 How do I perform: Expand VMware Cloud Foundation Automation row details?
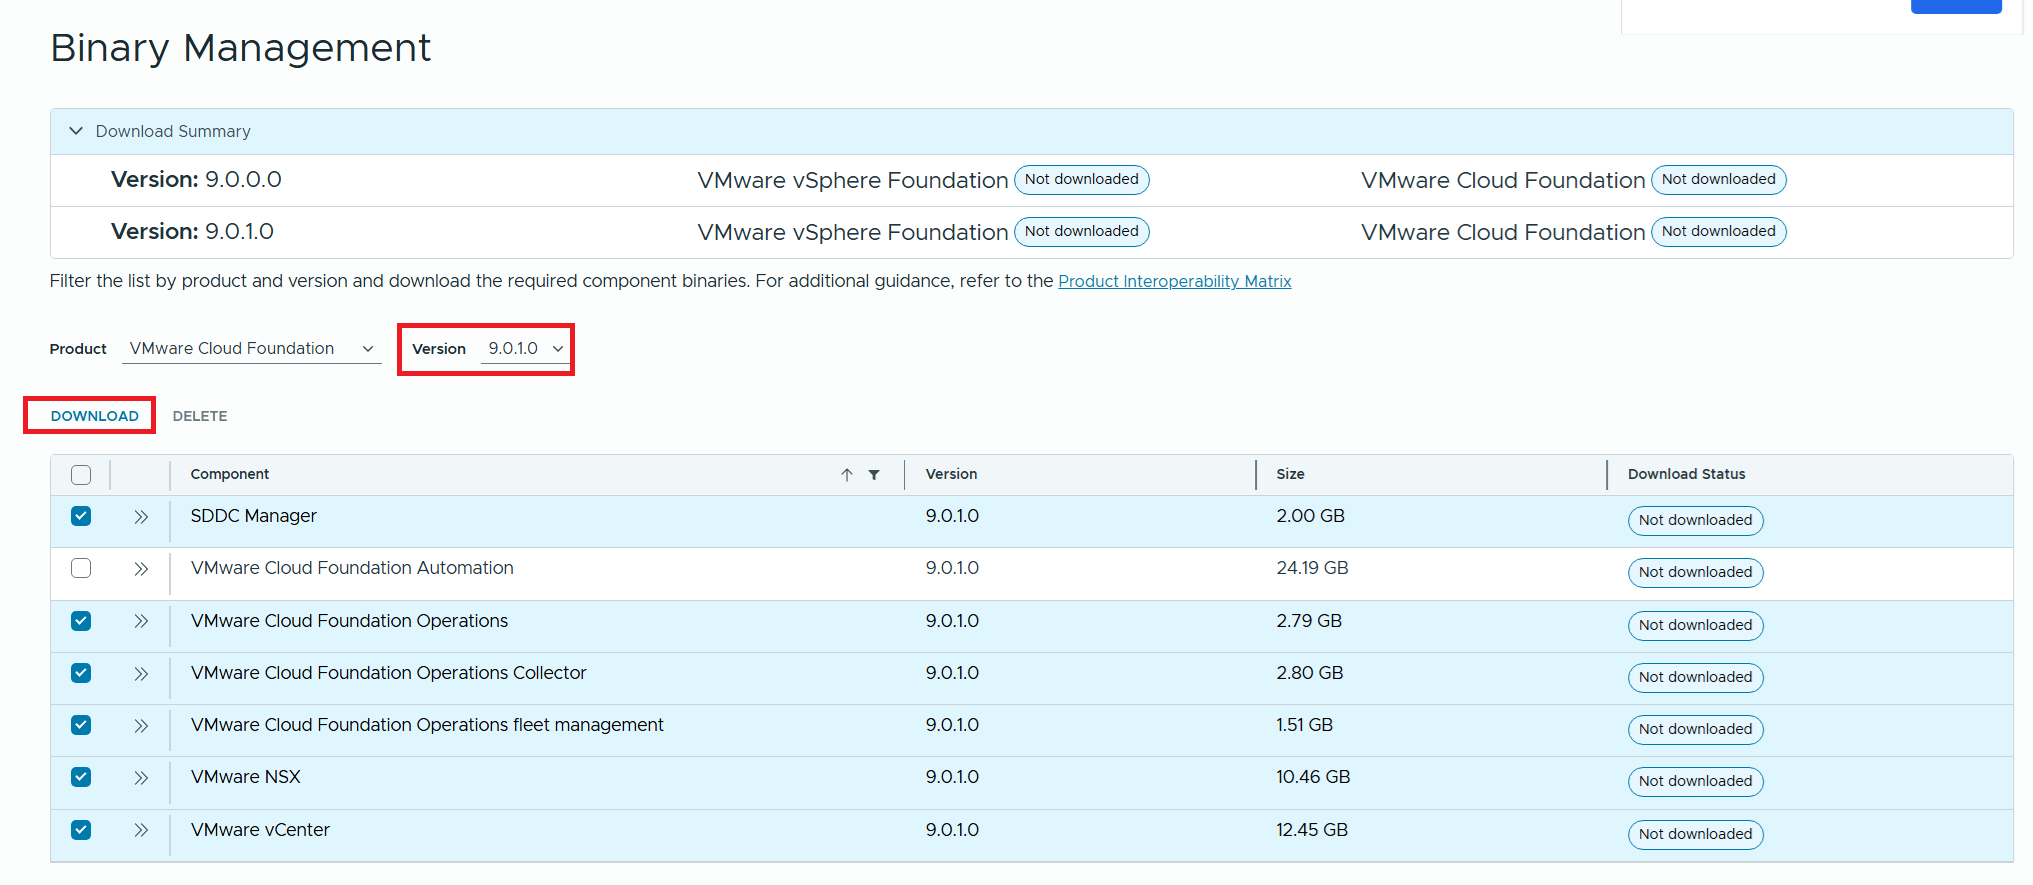(141, 569)
